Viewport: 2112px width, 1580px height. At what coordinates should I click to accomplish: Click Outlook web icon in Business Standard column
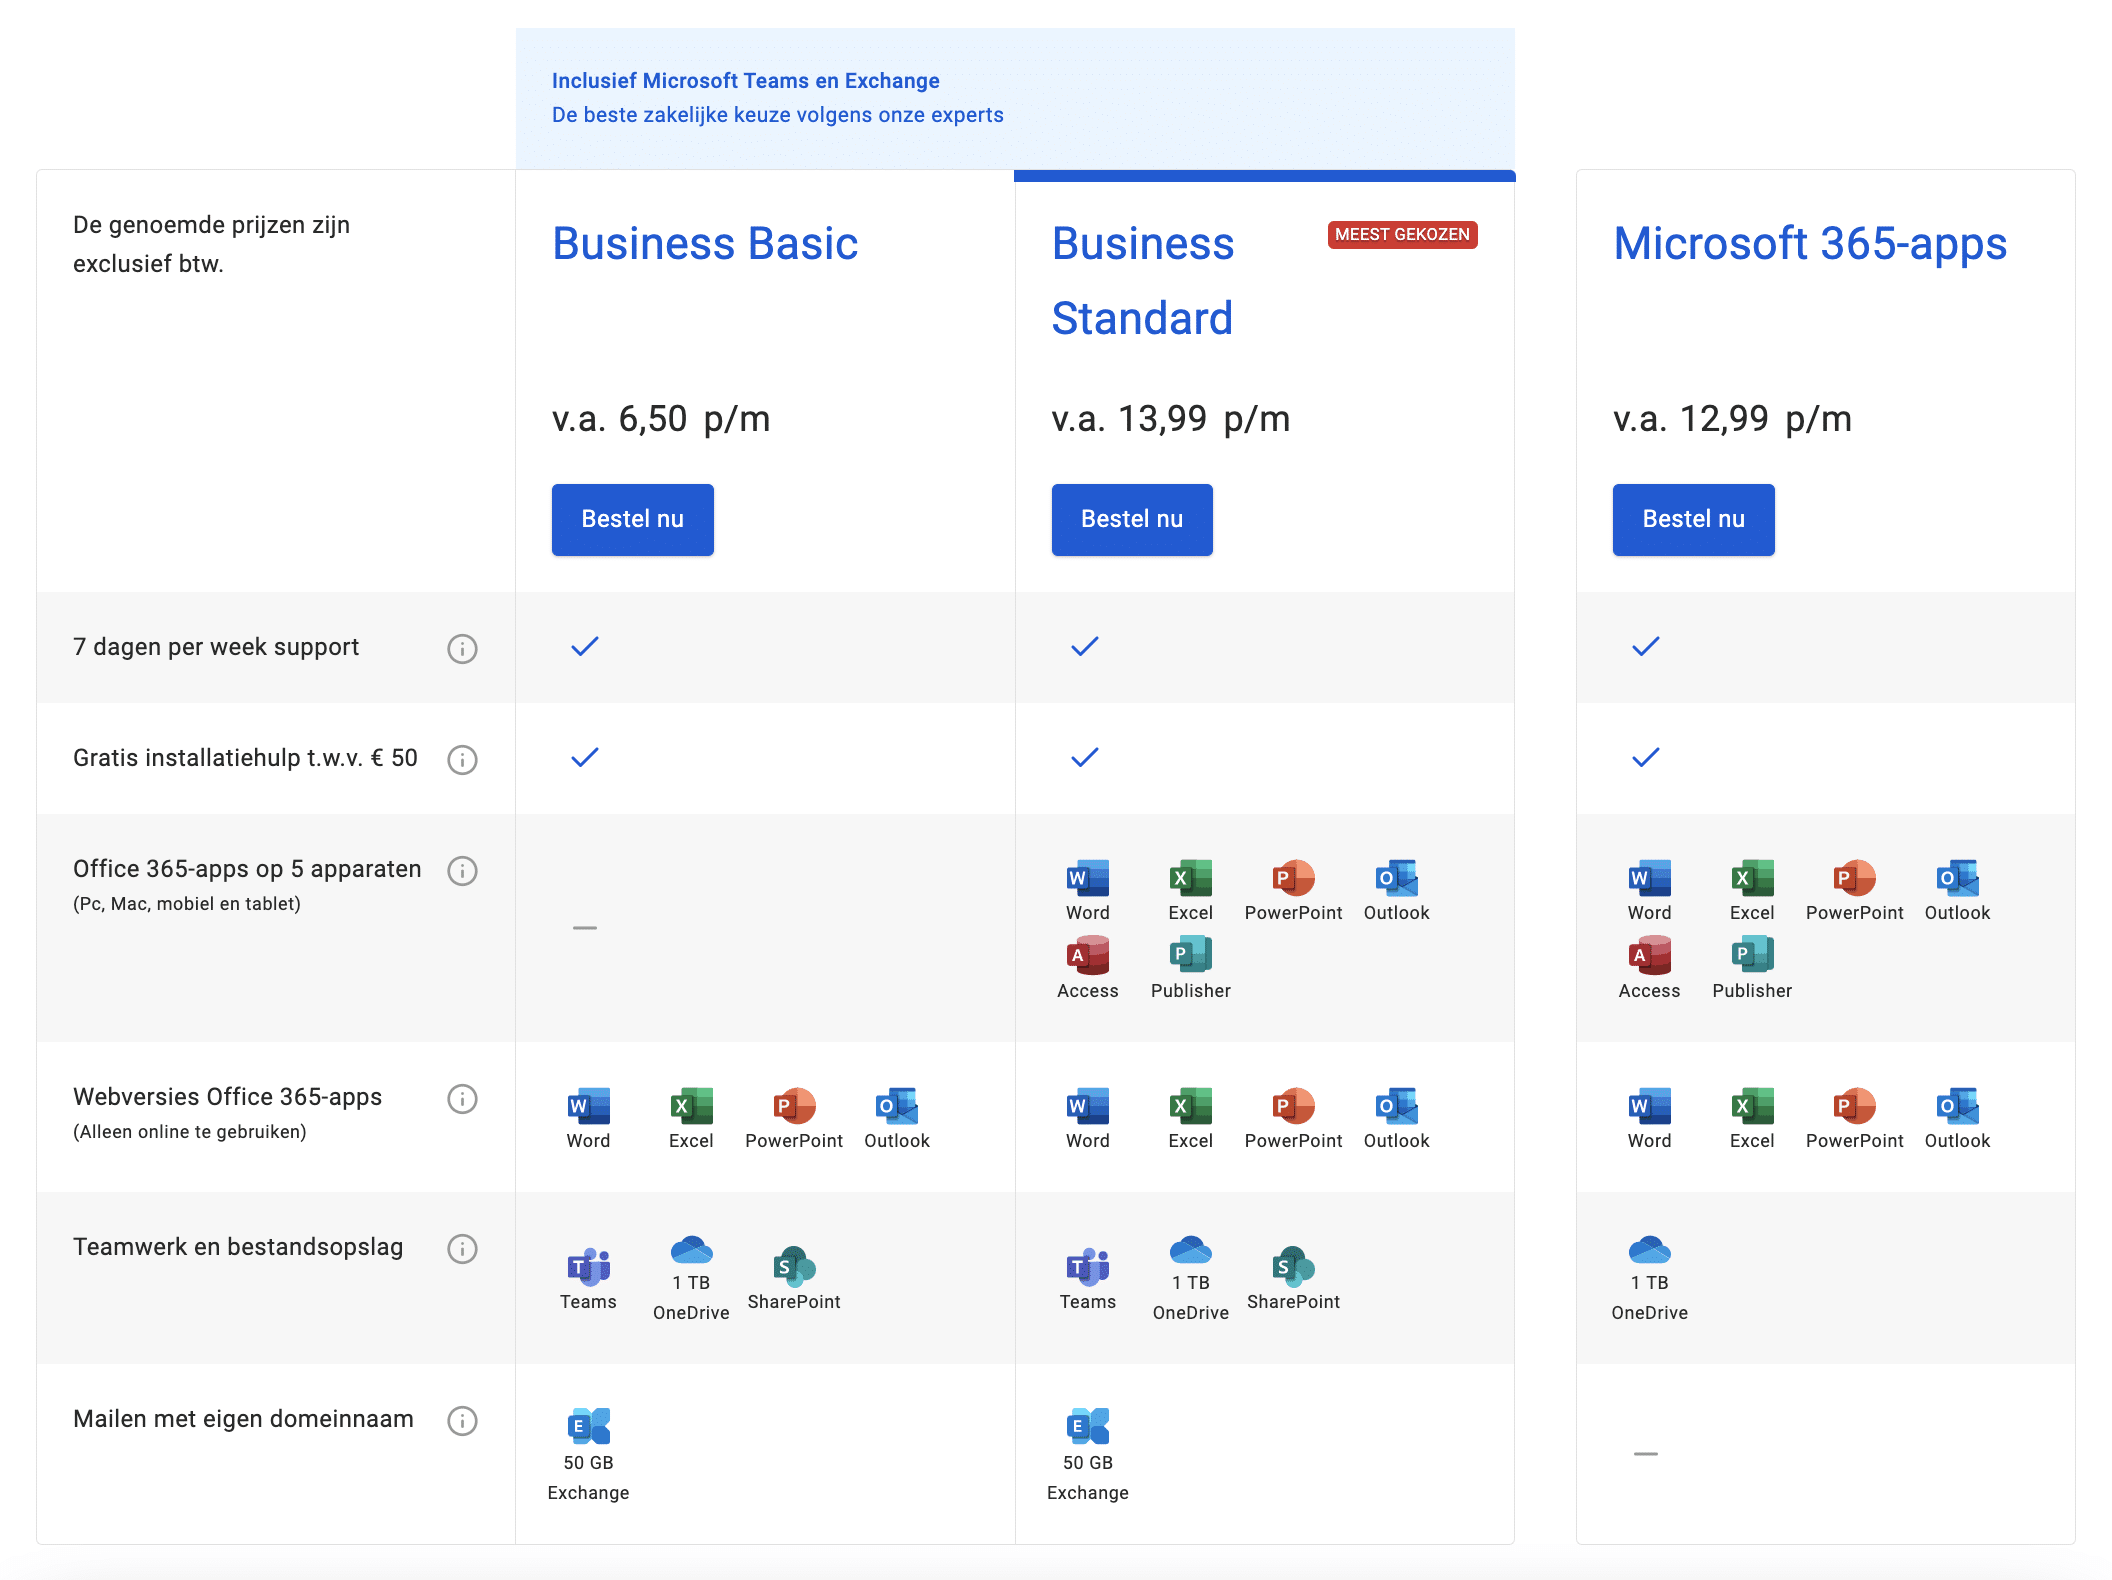1397,1106
